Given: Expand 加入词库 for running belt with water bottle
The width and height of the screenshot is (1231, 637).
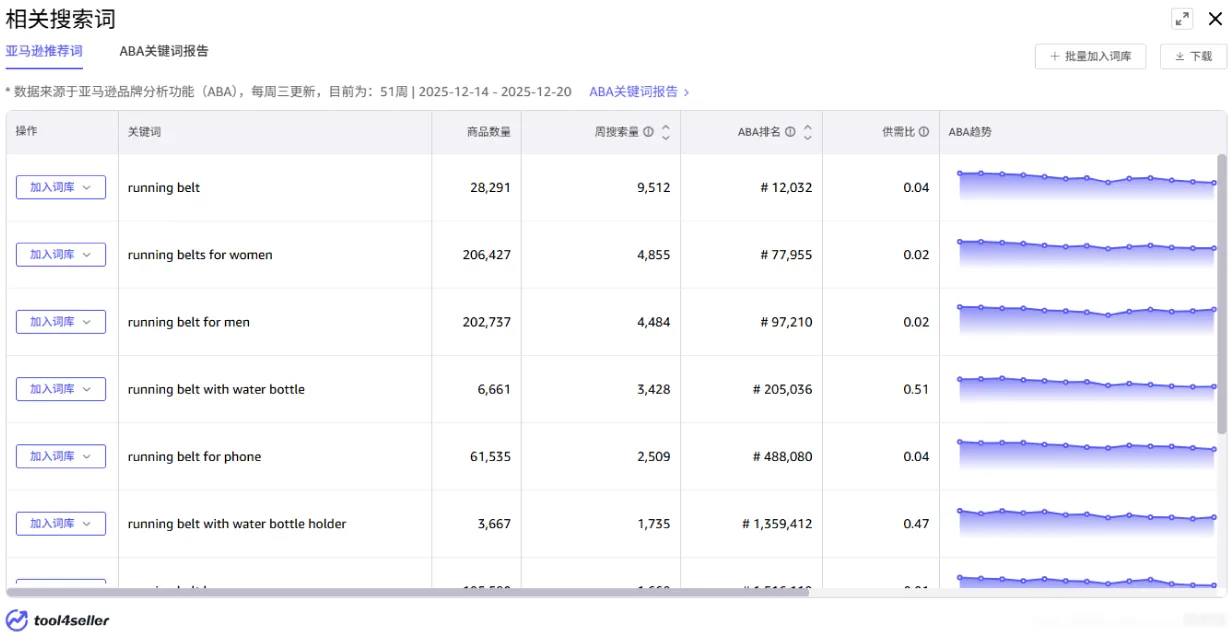Looking at the screenshot, I should tap(61, 389).
